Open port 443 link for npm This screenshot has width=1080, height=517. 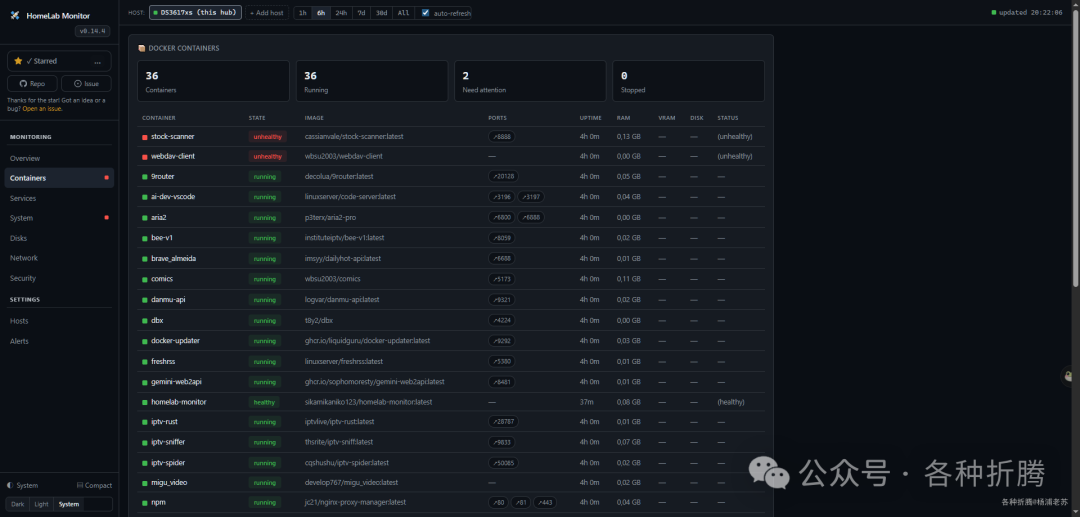545,503
